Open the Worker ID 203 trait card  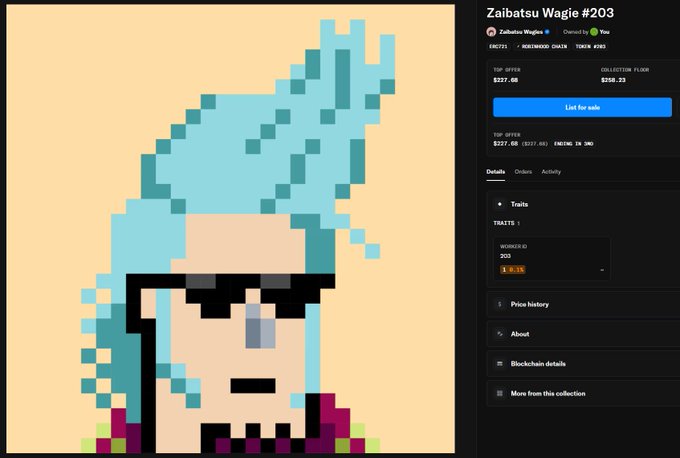click(x=552, y=258)
